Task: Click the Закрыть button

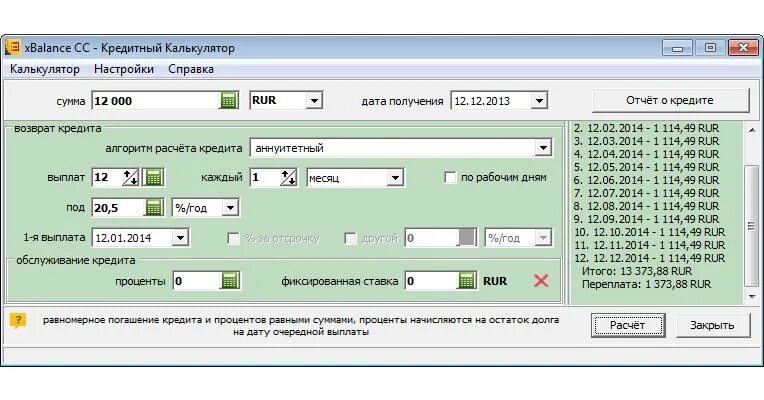Action: [x=712, y=325]
